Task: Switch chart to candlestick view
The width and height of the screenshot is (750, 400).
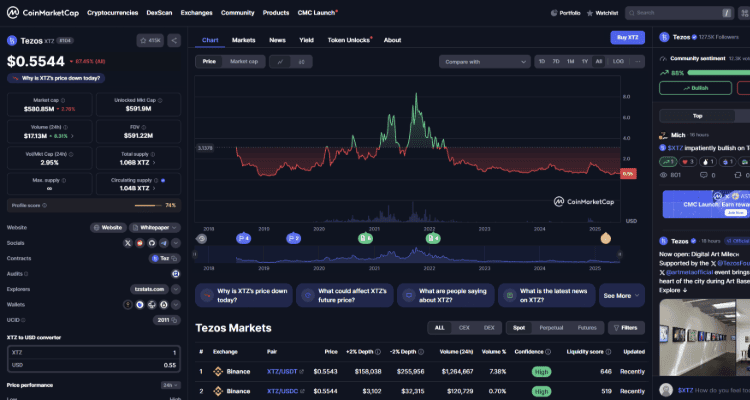Action: click(x=301, y=62)
